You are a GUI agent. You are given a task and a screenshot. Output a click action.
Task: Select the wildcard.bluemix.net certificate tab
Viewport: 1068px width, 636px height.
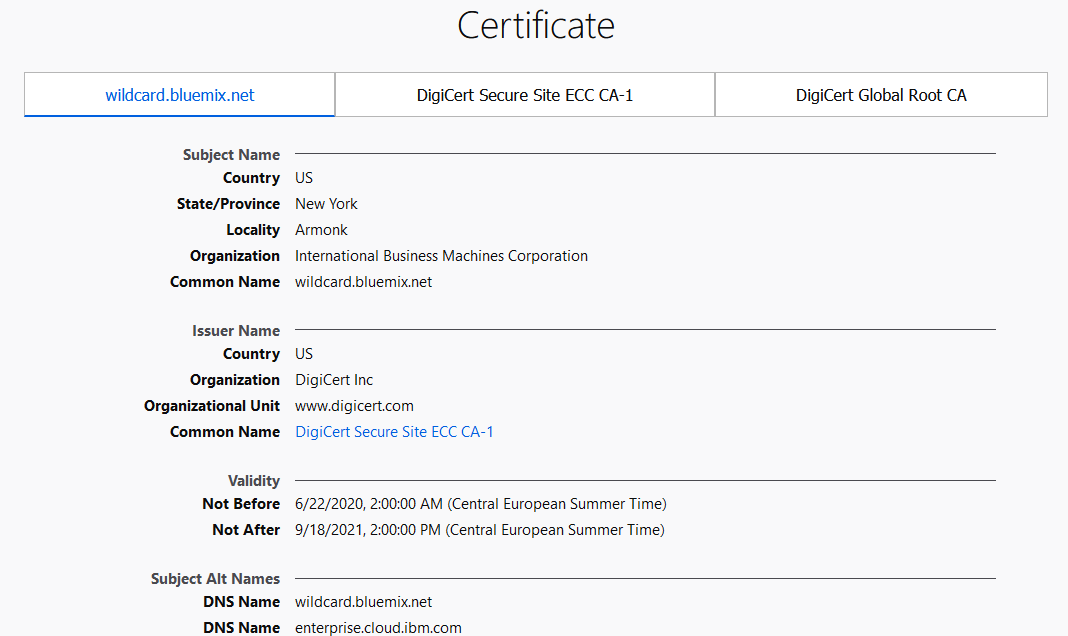pos(180,95)
